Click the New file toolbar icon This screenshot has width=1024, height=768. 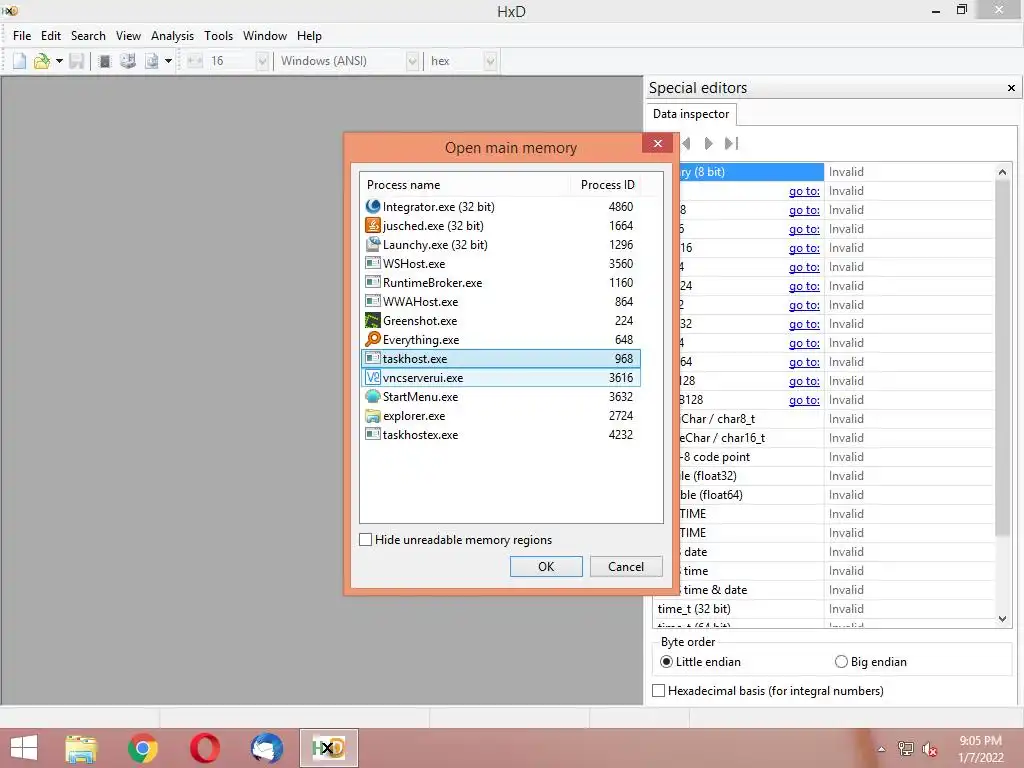[20, 61]
